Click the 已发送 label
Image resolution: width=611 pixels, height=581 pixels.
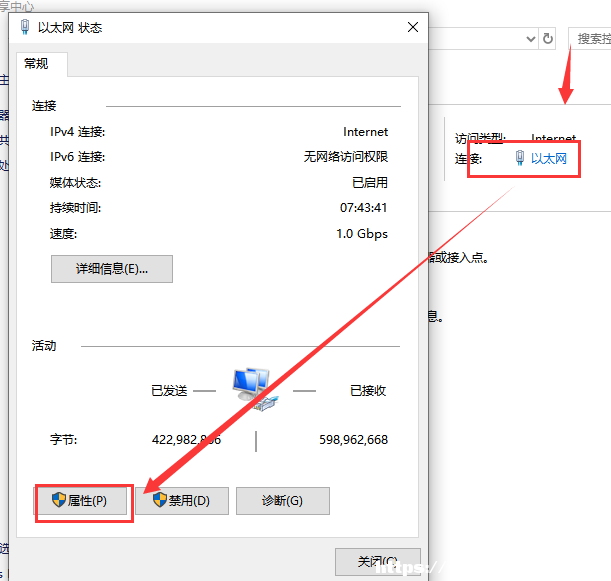pyautogui.click(x=169, y=390)
